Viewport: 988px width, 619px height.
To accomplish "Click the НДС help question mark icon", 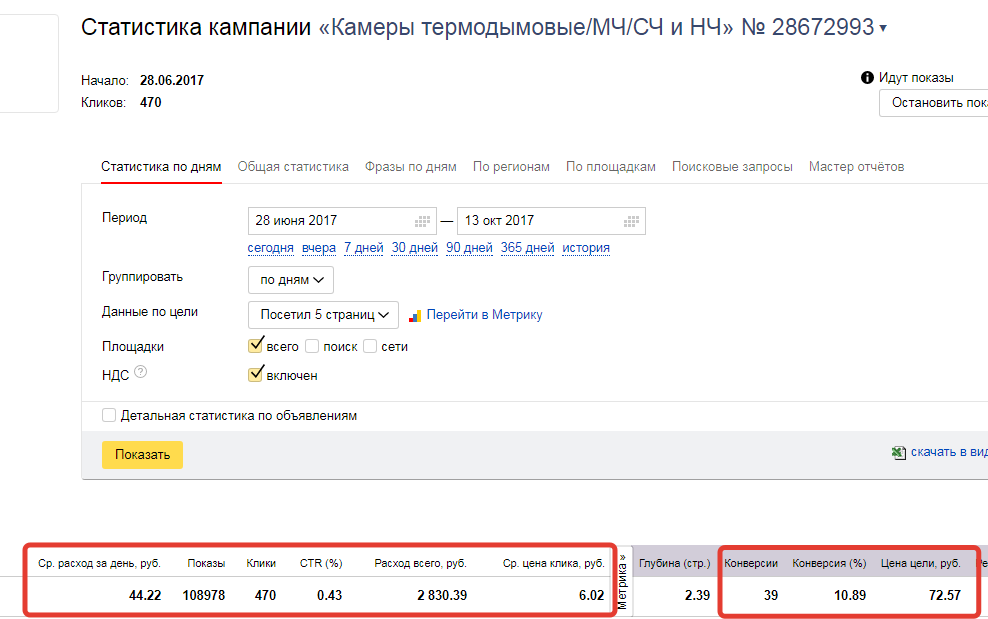I will point(141,372).
